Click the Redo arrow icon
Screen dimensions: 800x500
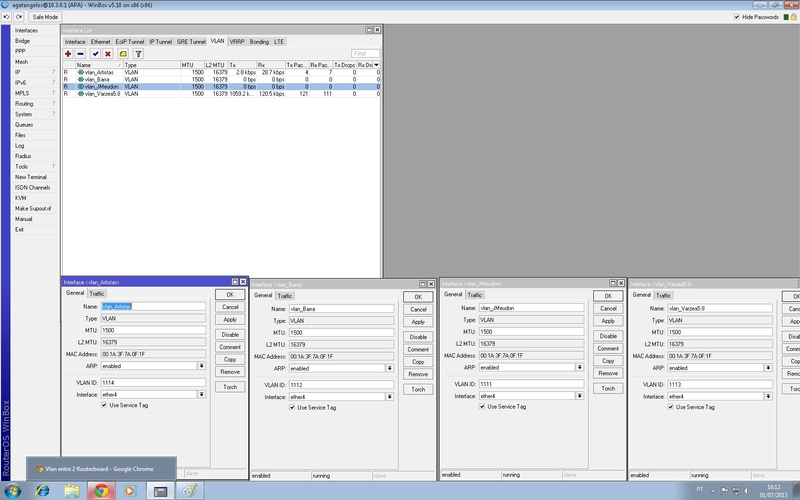tap(19, 17)
